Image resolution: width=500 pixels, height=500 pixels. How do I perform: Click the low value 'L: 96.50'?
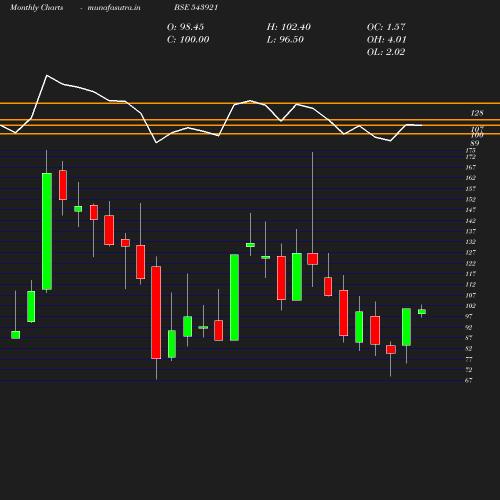285,40
